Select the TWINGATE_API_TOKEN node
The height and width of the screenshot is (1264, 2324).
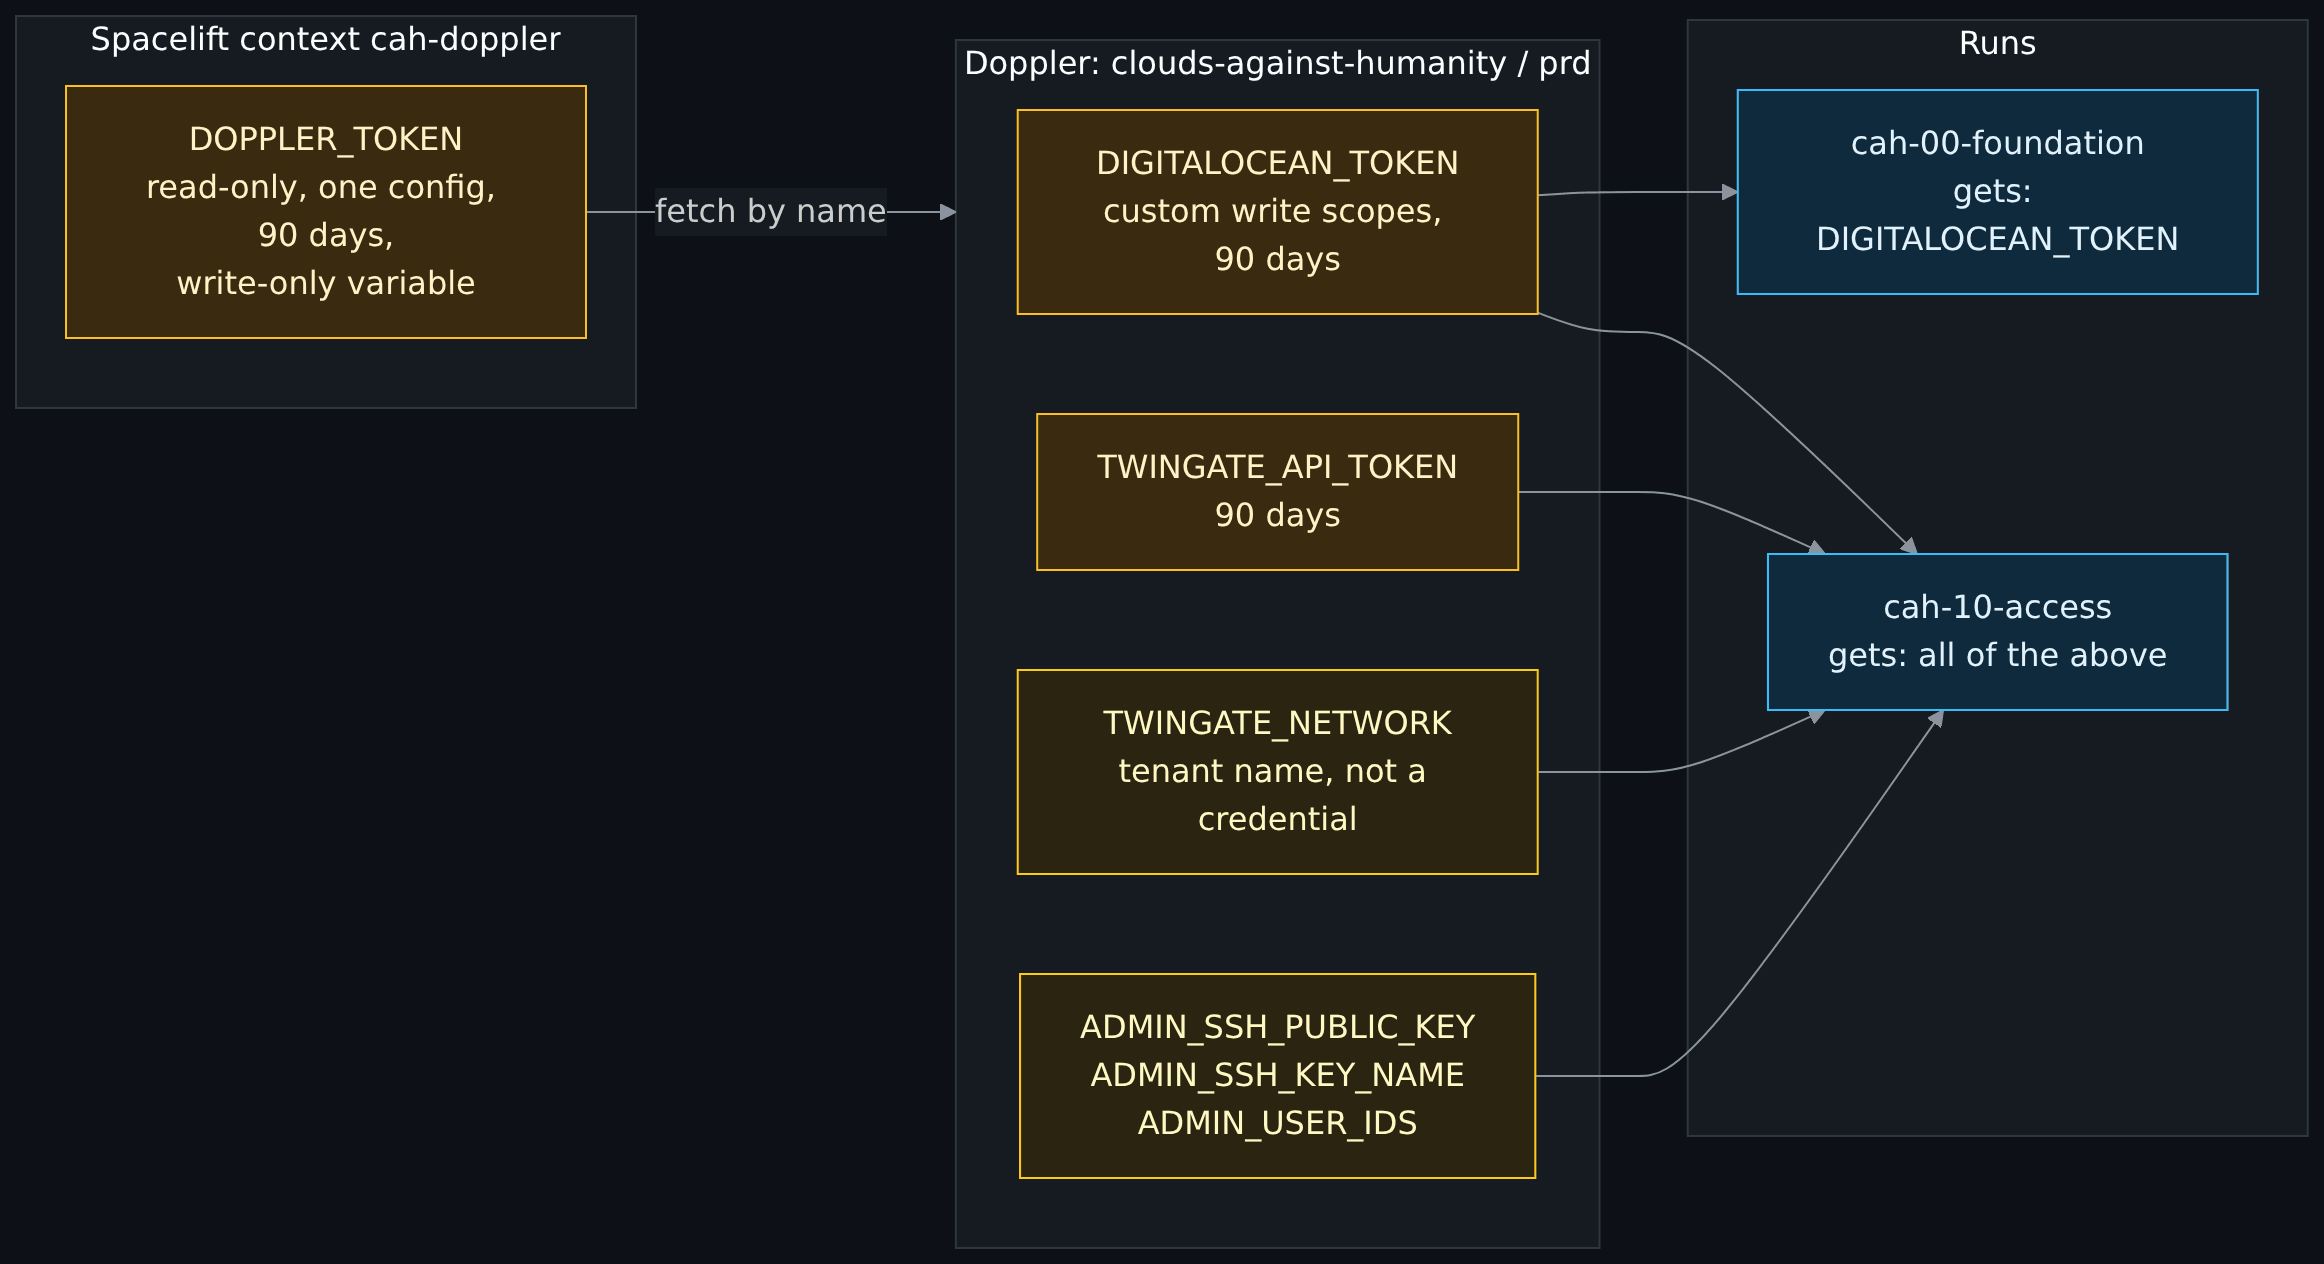point(1277,492)
